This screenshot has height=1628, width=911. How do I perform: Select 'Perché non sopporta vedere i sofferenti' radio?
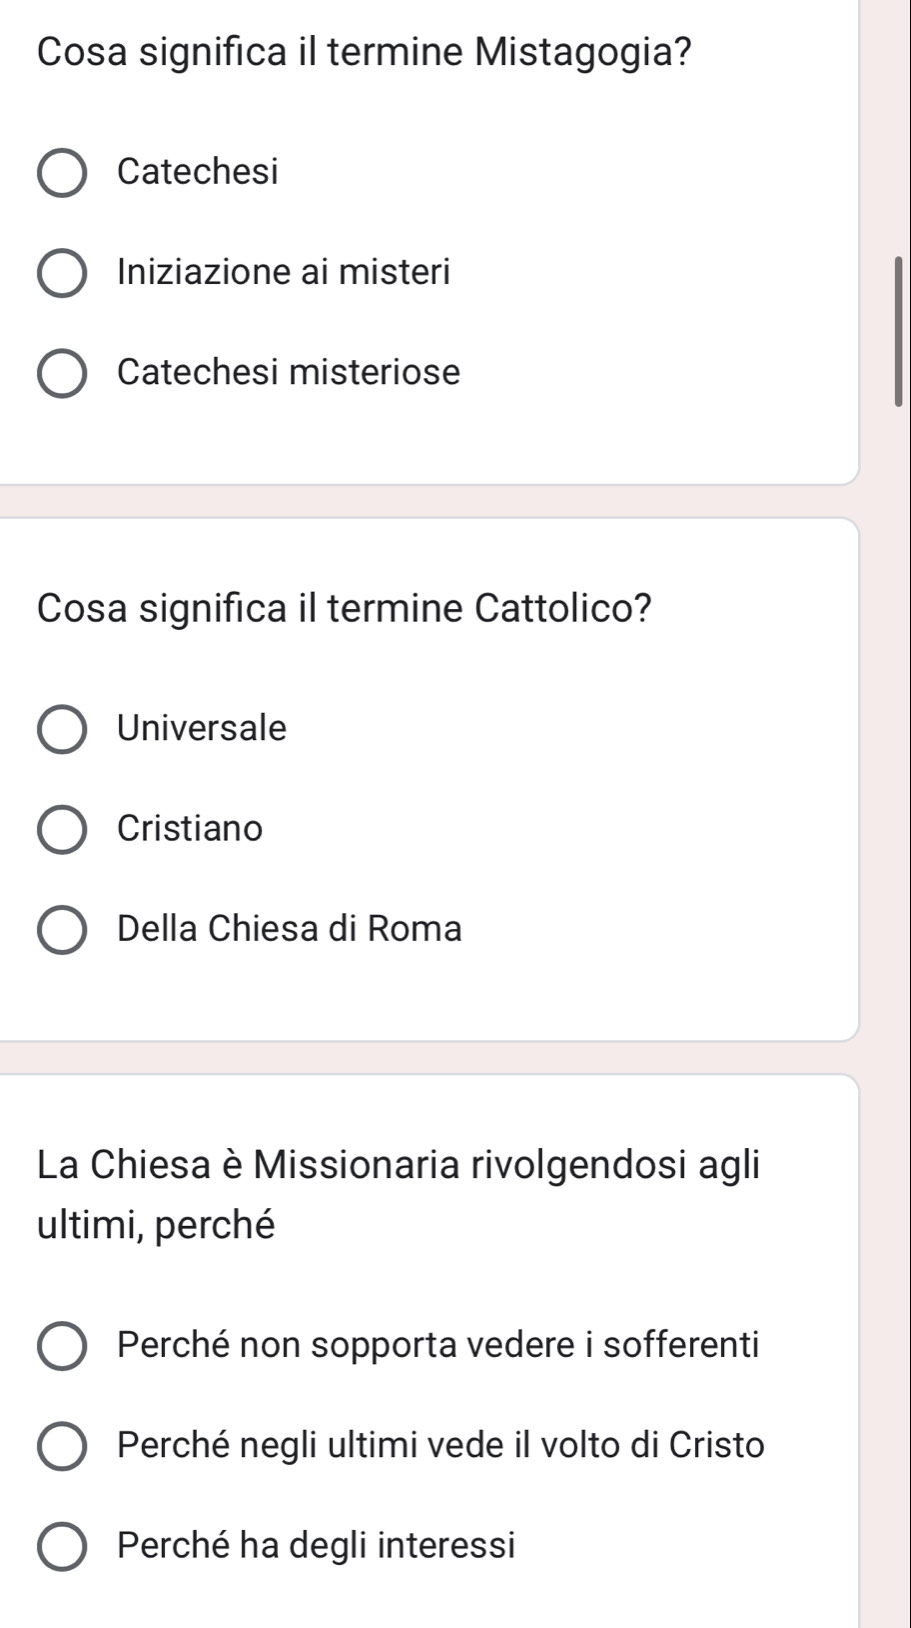click(62, 1346)
